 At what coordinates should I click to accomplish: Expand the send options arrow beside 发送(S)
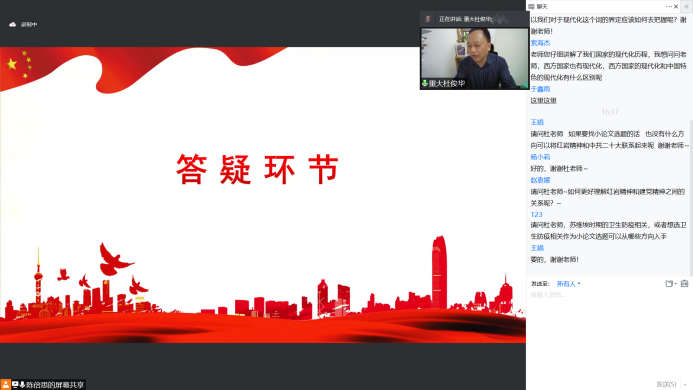pos(685,384)
